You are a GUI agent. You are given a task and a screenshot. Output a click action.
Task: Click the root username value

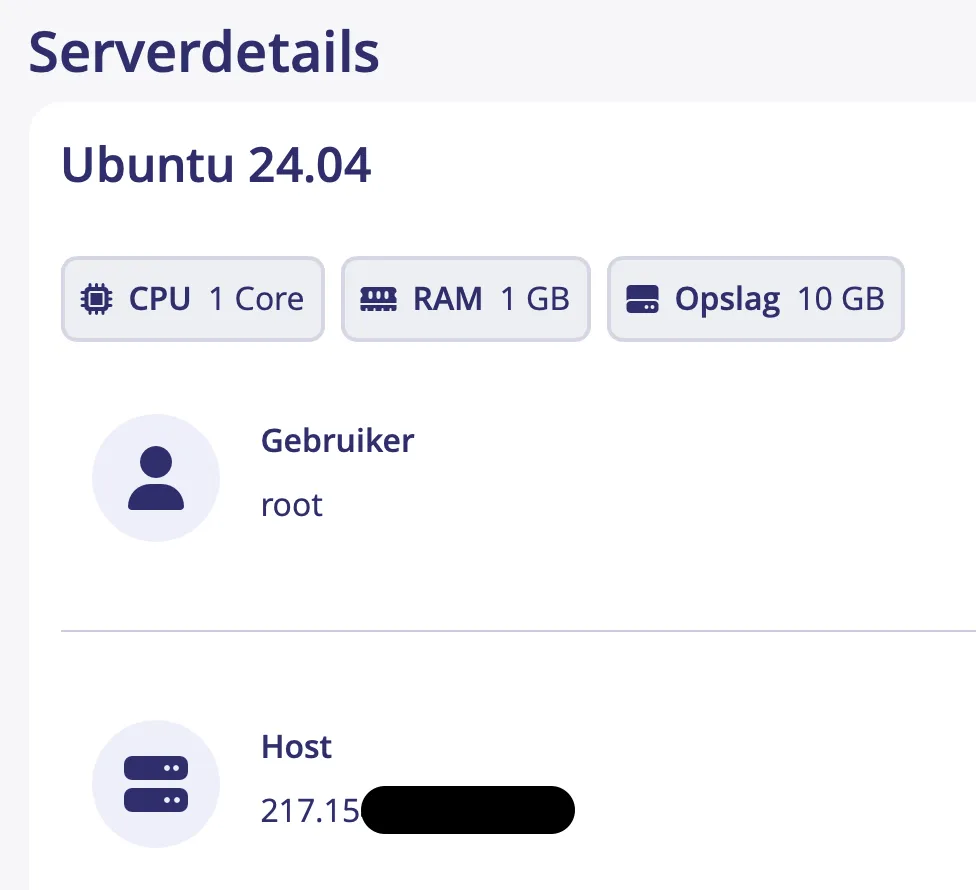[x=291, y=505]
